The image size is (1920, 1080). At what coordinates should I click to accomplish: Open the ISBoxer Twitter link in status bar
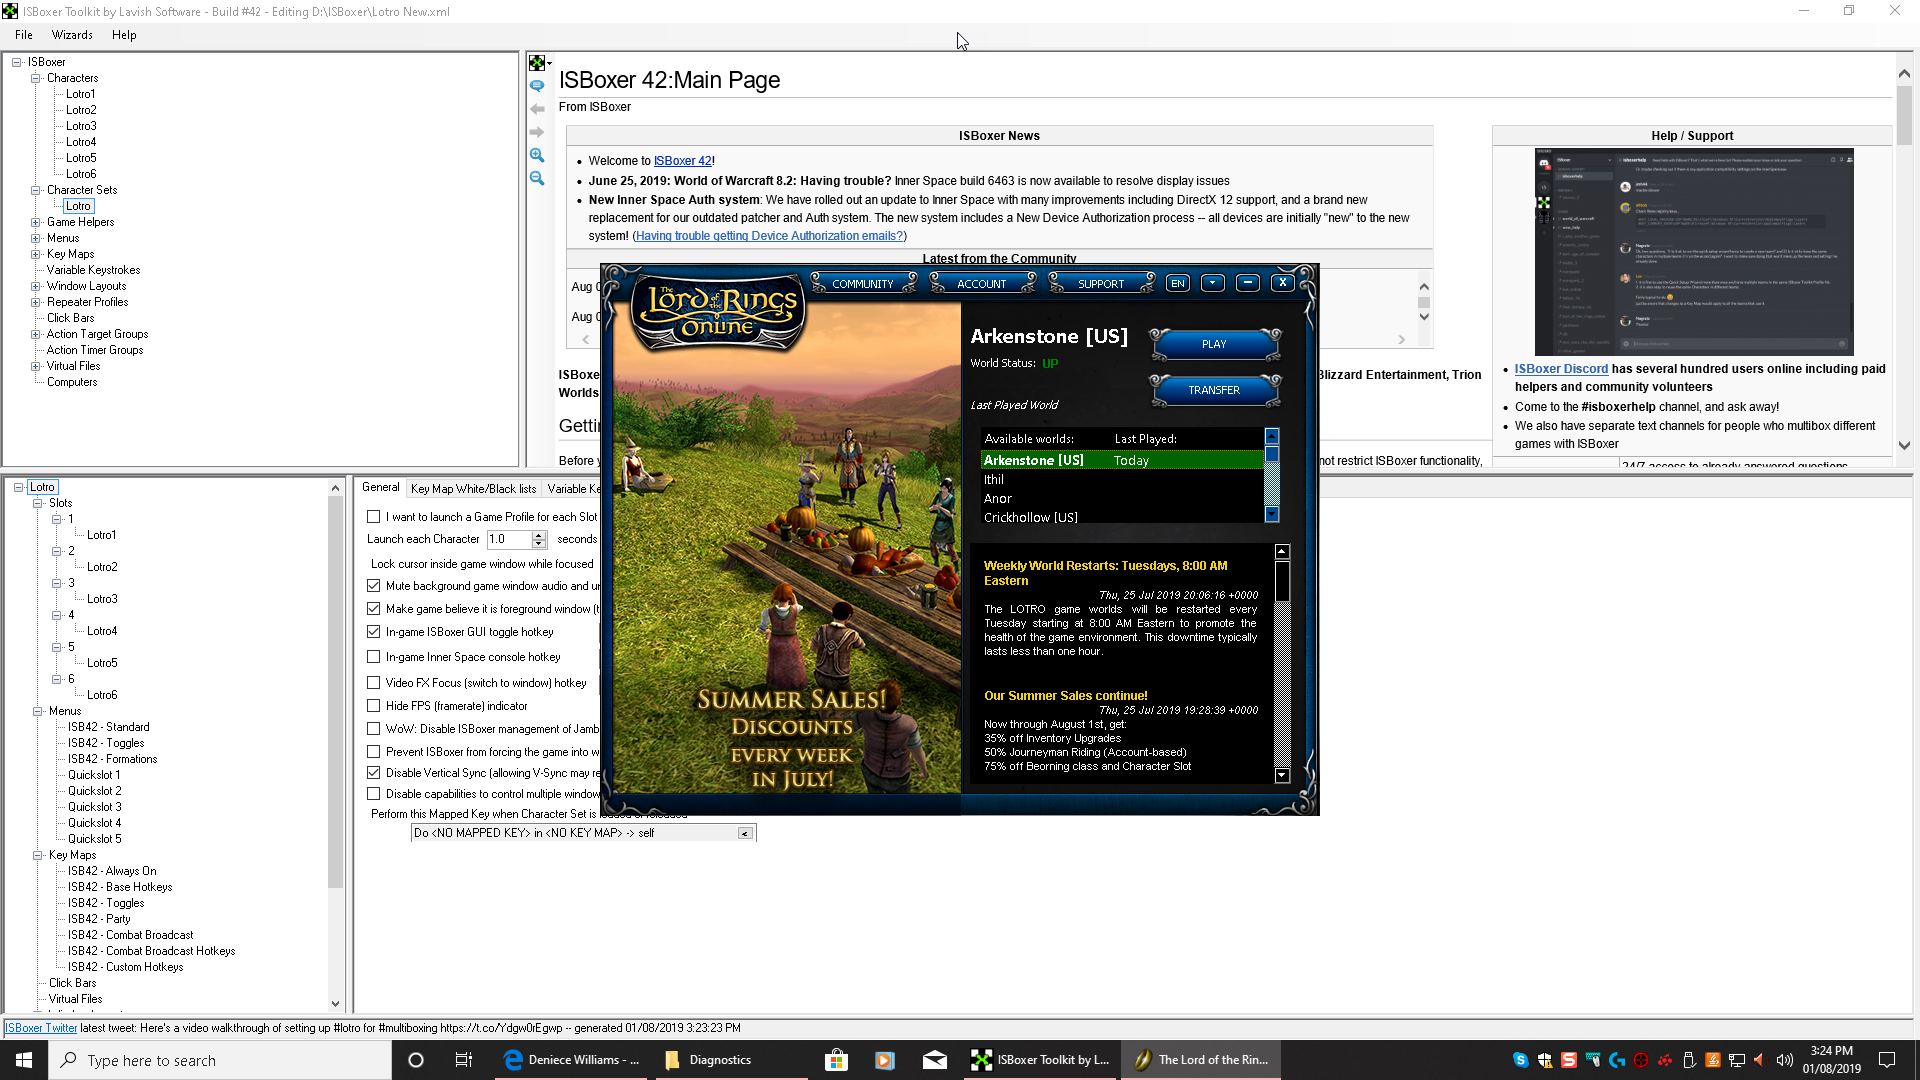[41, 1028]
